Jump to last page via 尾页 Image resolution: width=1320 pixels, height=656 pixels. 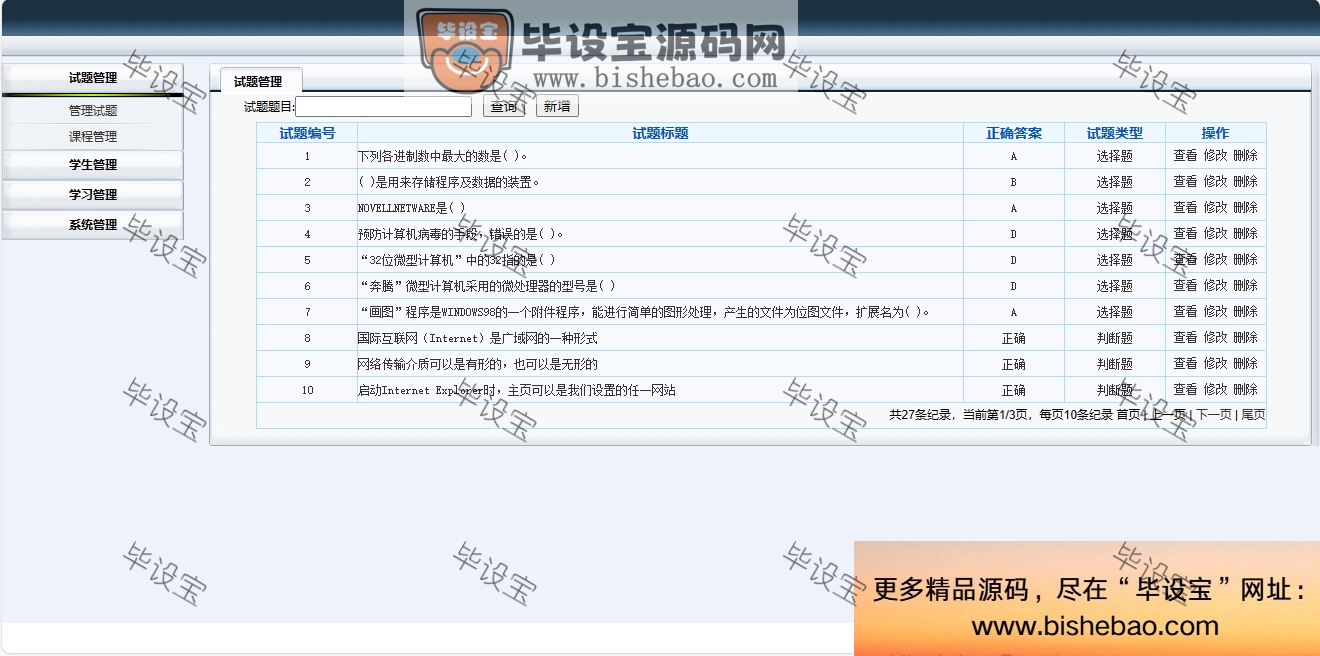pyautogui.click(x=1253, y=415)
